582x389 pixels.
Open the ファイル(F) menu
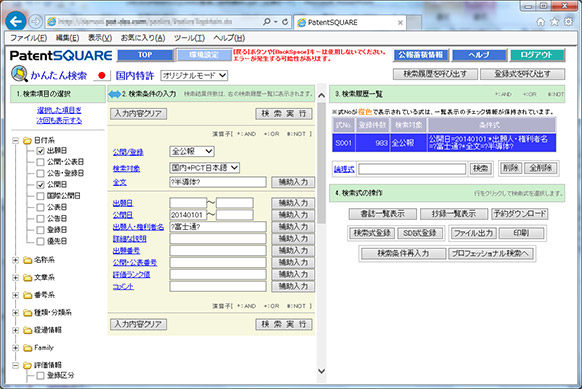(x=28, y=38)
